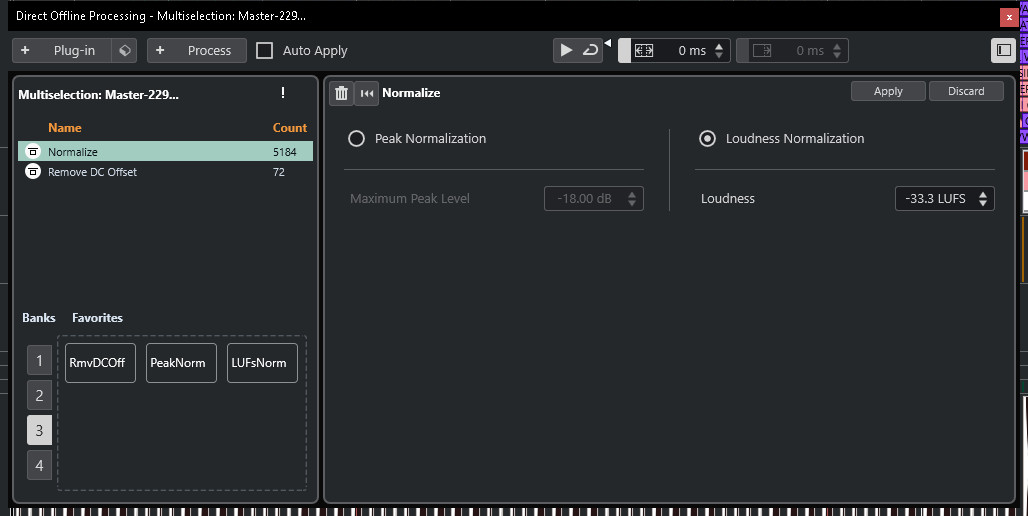Open the plug-in preset icon next to Plug-in
This screenshot has height=516, width=1028.
125,50
